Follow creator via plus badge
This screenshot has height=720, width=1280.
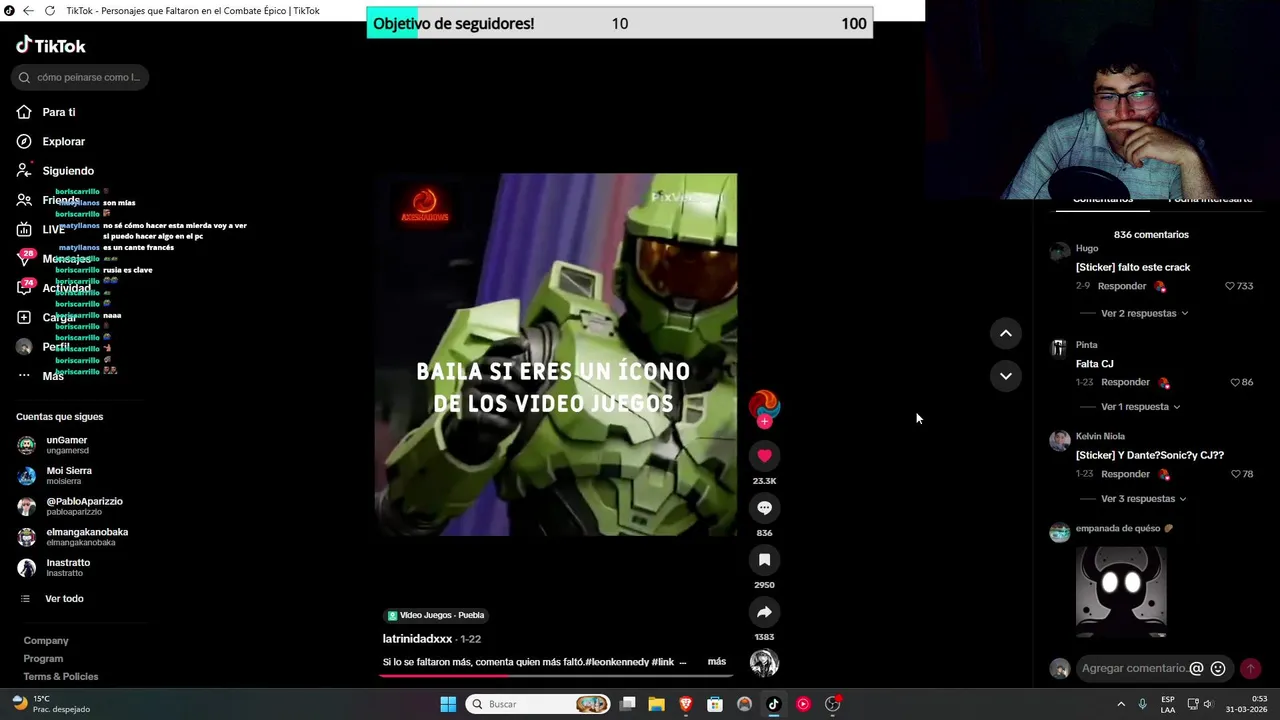(x=764, y=422)
